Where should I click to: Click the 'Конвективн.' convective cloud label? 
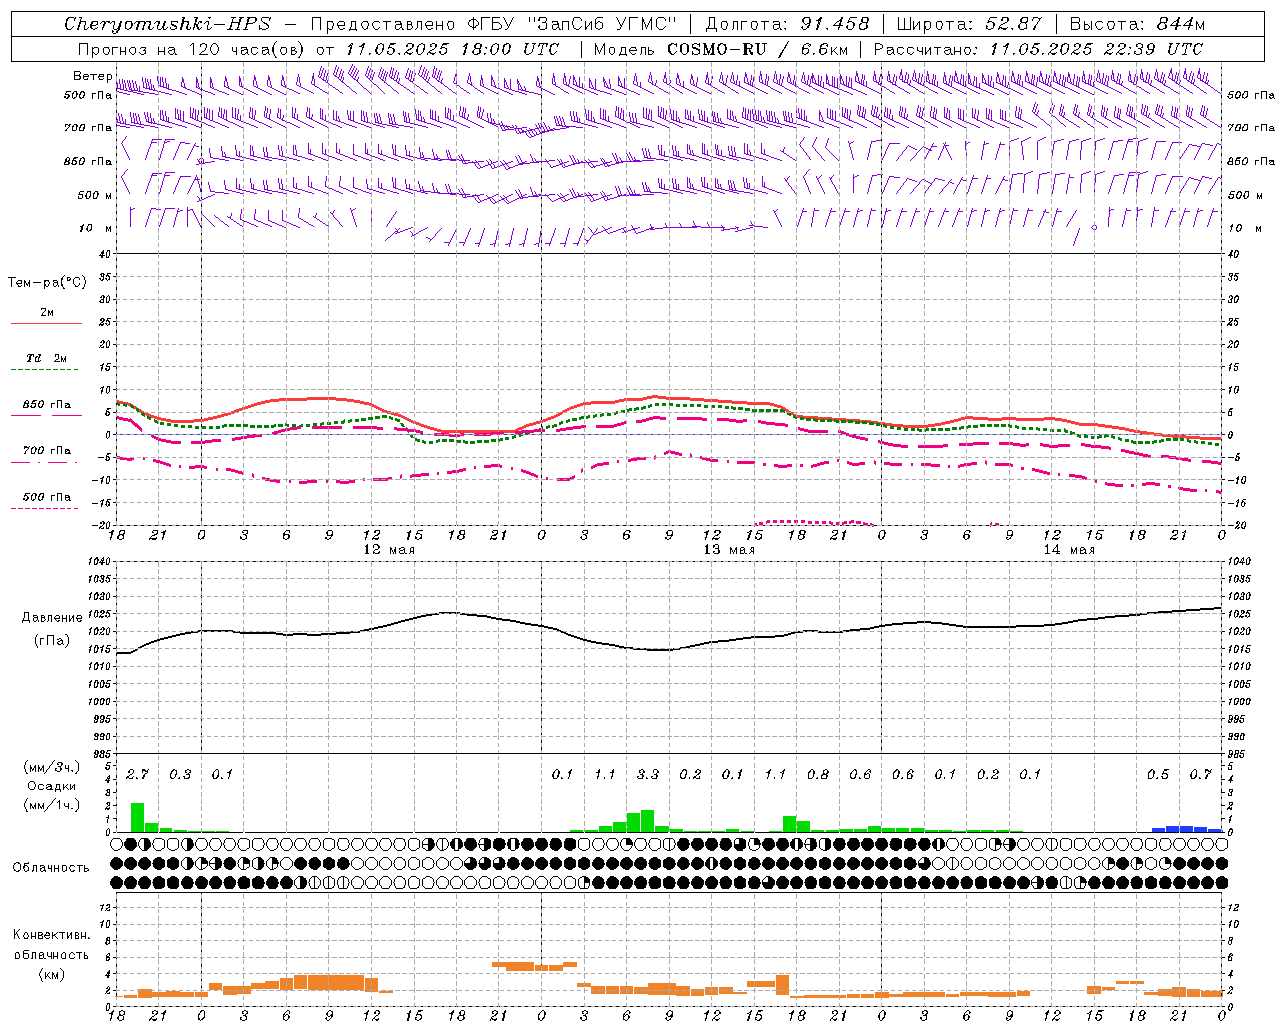click(x=51, y=935)
